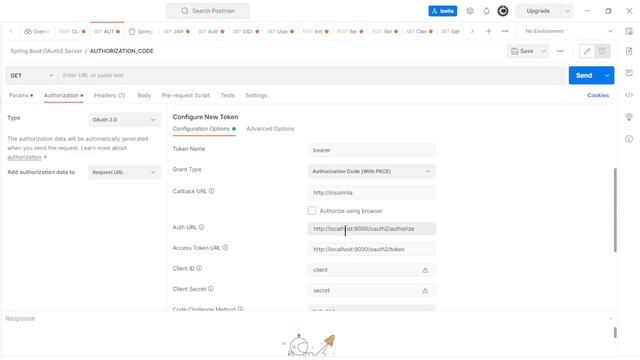Open the GET JWK request tab
640x360 pixels.
click(176, 31)
